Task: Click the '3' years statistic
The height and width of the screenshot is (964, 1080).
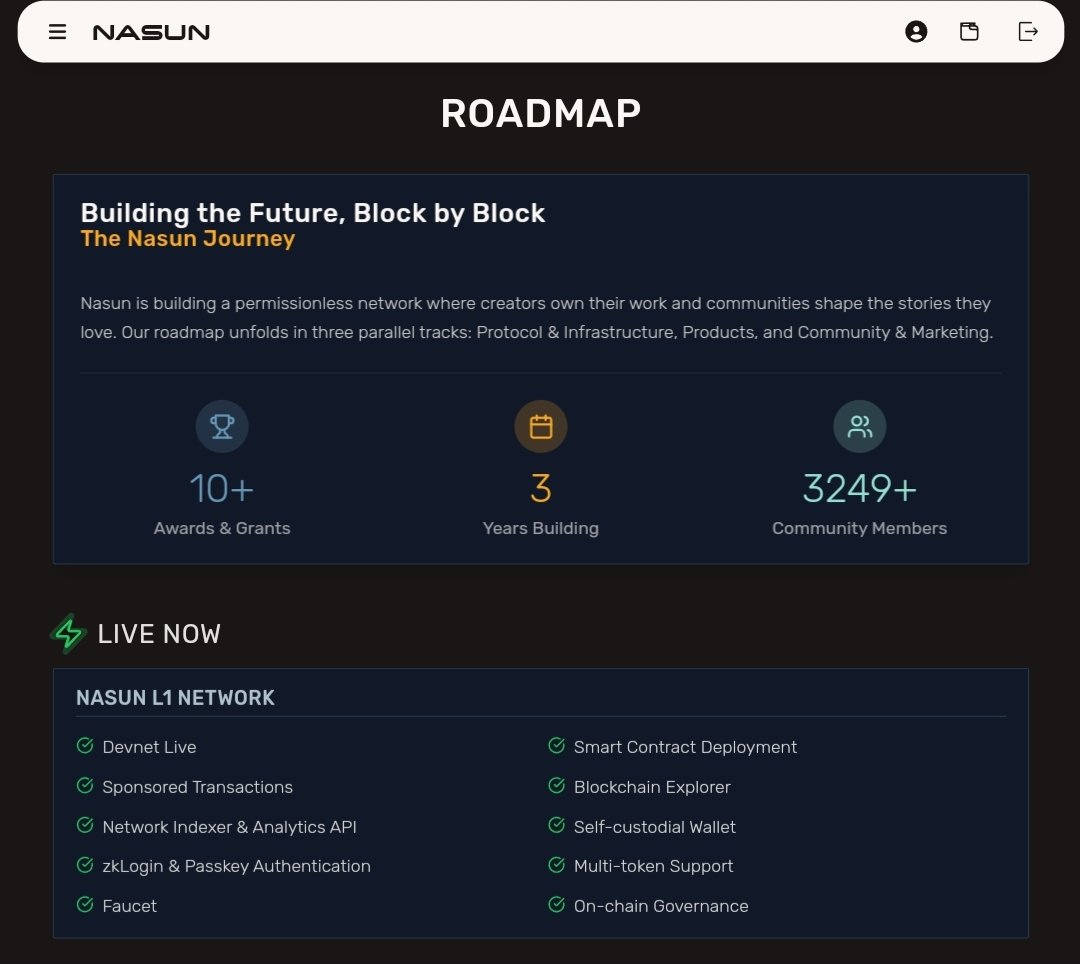Action: (x=541, y=488)
